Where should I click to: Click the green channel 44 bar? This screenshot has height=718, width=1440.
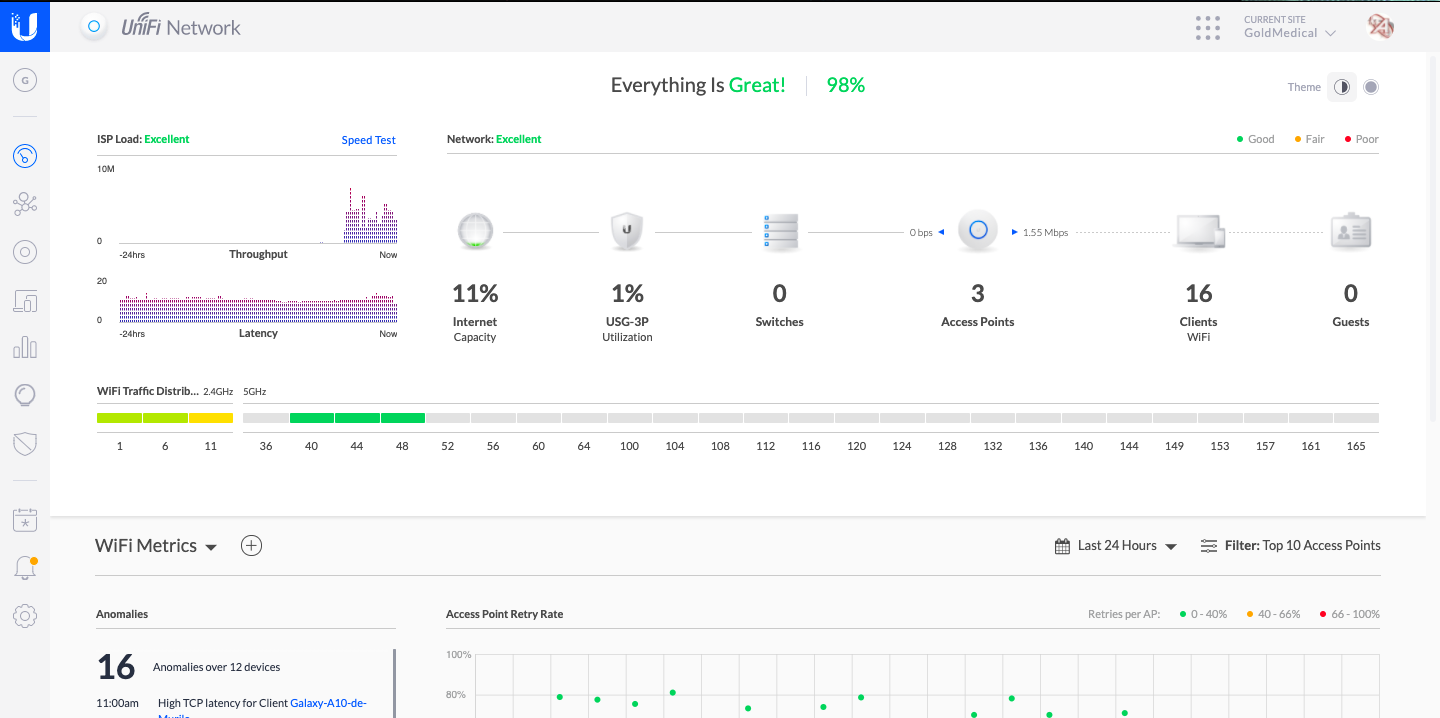pos(357,418)
